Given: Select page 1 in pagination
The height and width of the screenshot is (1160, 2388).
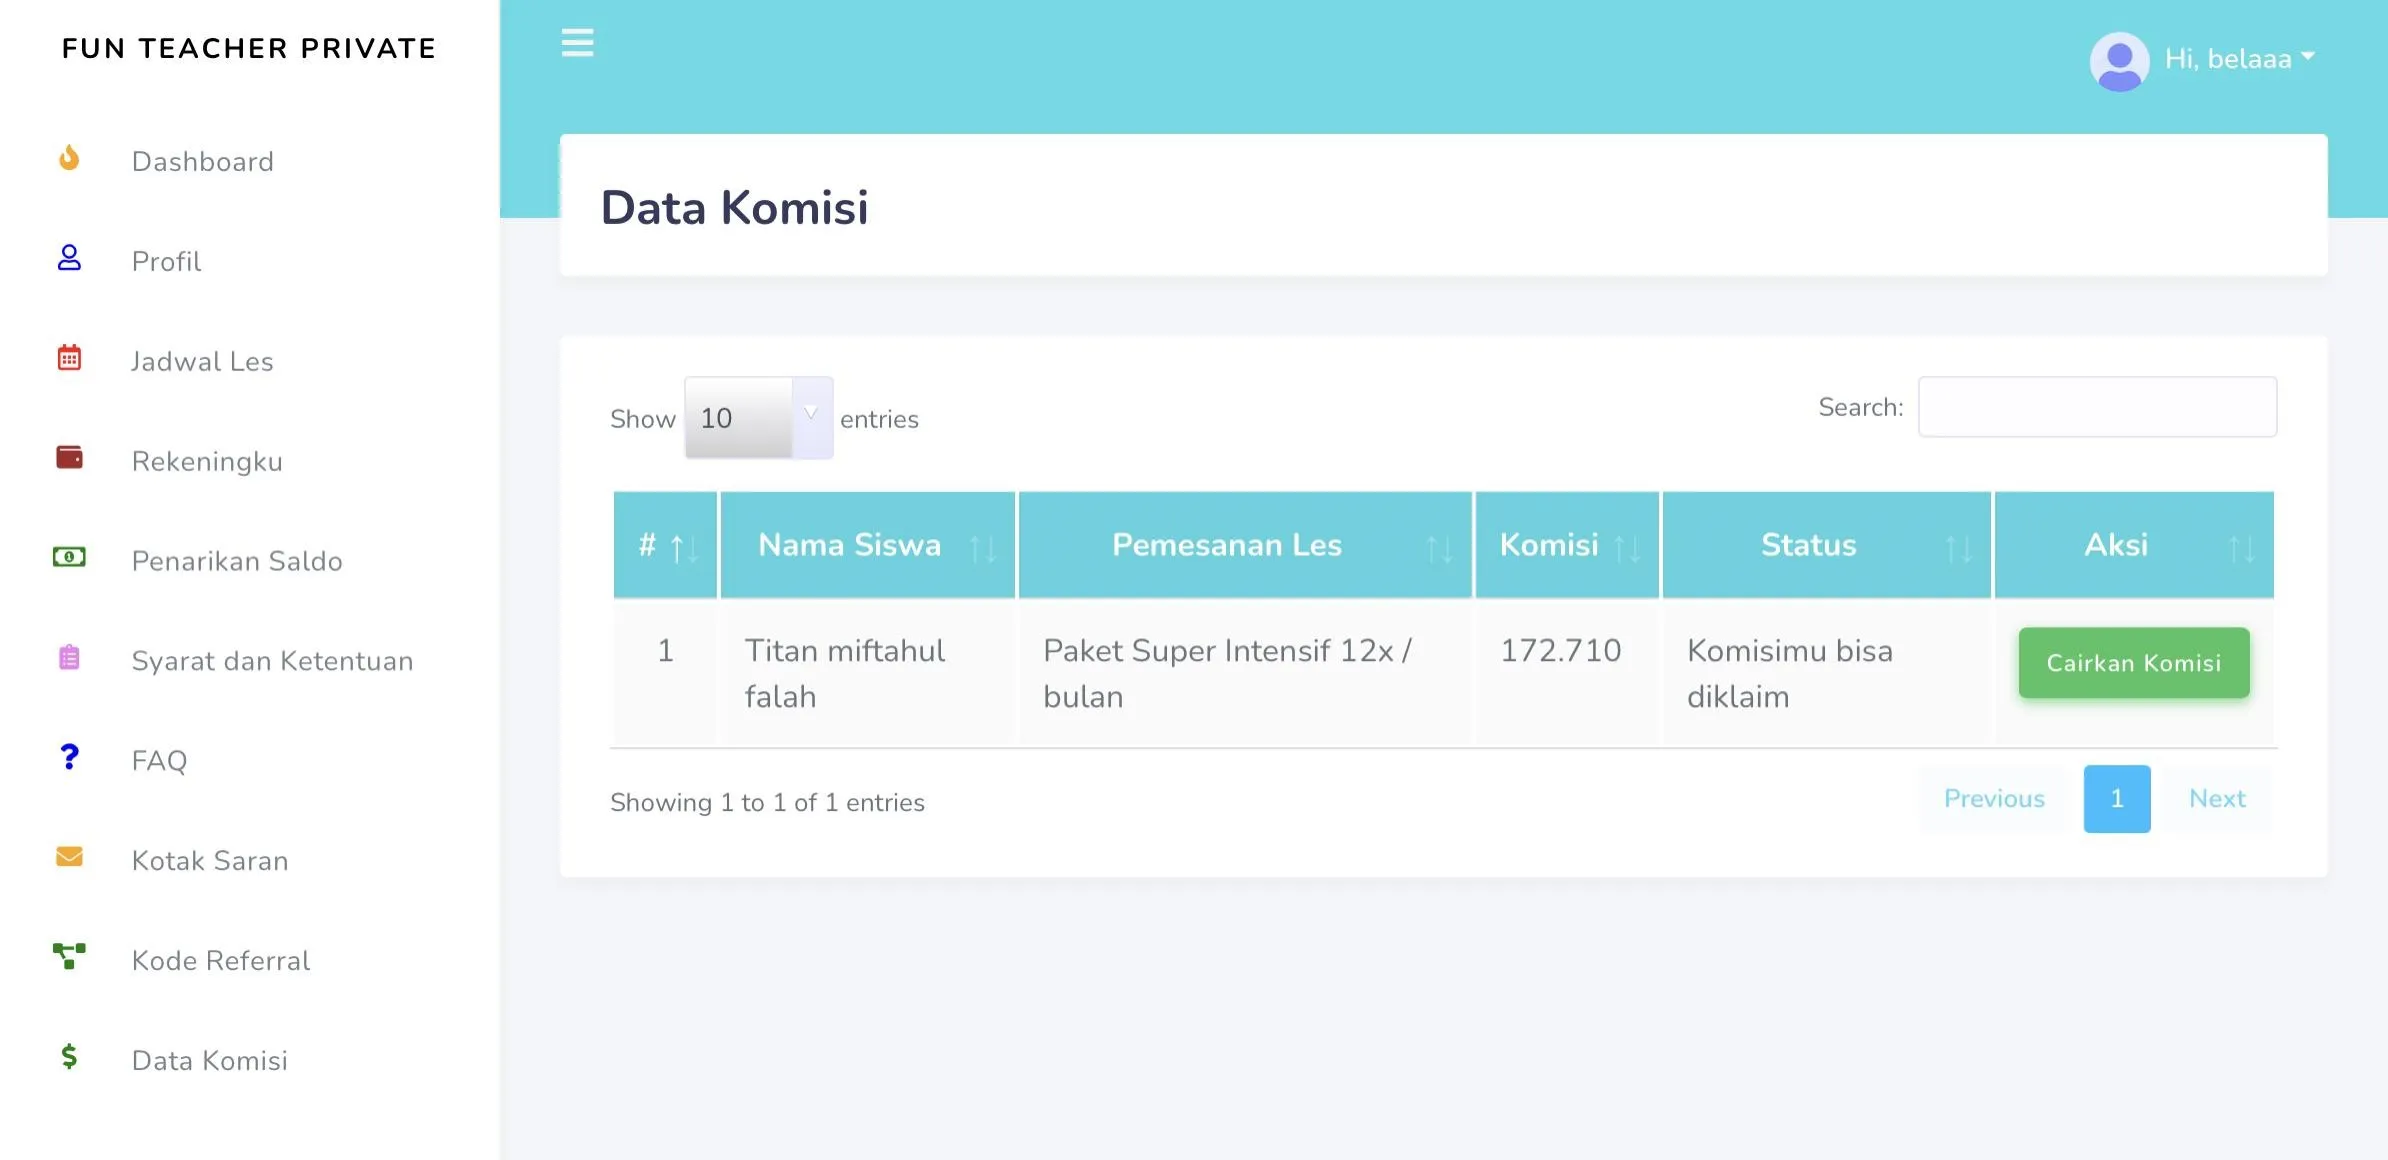Looking at the screenshot, I should coord(2117,798).
